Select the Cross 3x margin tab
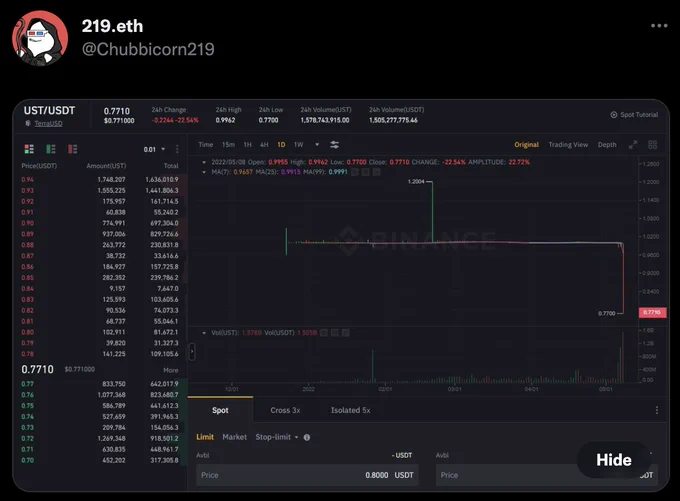 285,410
